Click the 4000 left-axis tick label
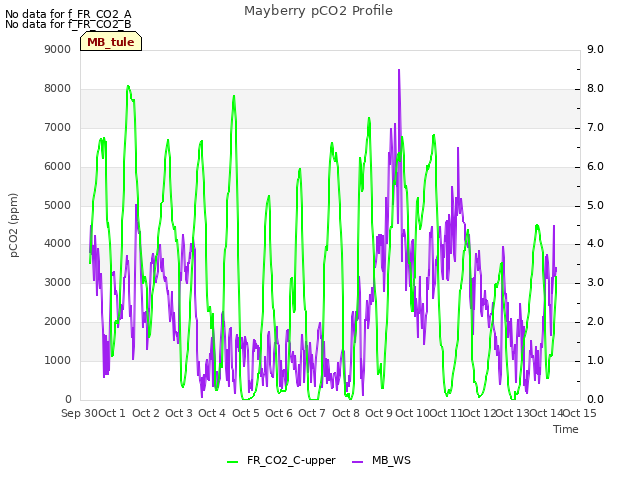 58,244
